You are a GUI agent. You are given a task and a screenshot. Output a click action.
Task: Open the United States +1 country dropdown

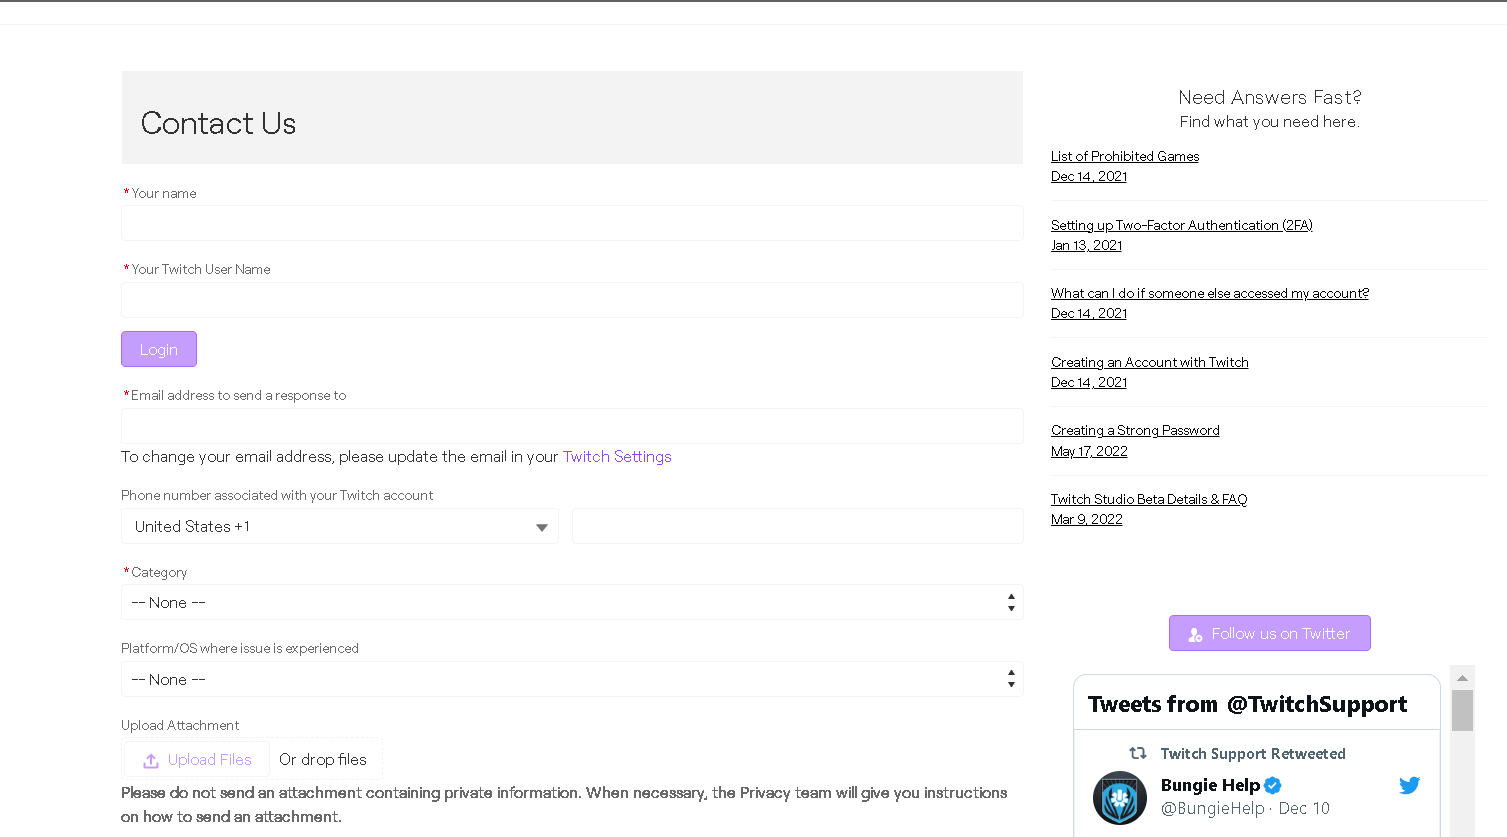[x=340, y=526]
